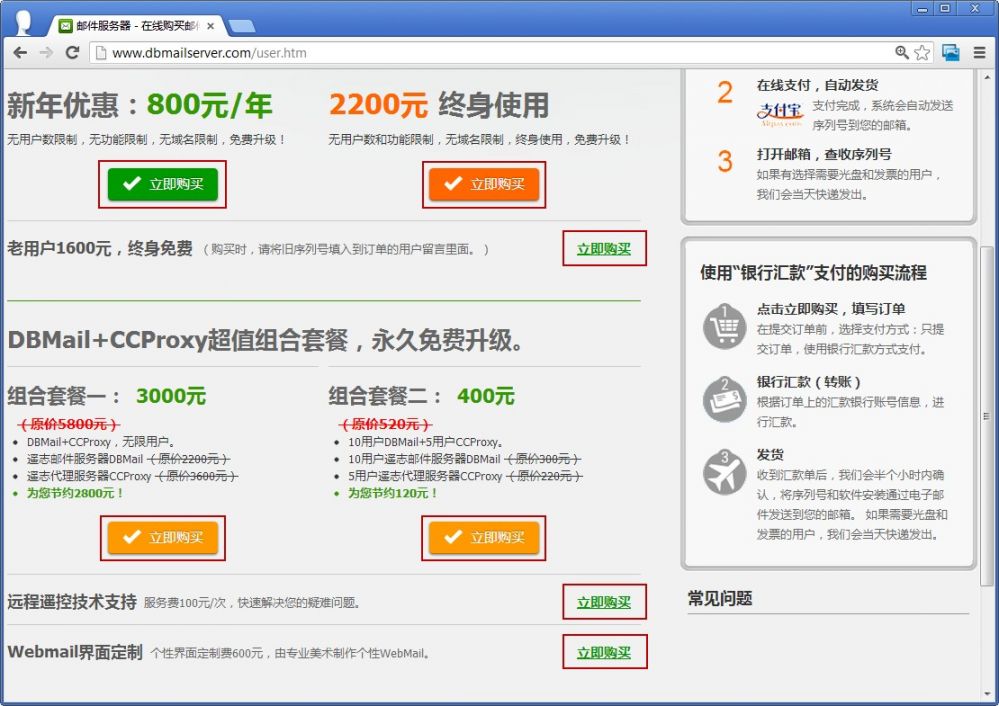This screenshot has width=999, height=706.
Task: Click the 在线支付，自动发货 heading
Action: pyautogui.click(x=817, y=85)
